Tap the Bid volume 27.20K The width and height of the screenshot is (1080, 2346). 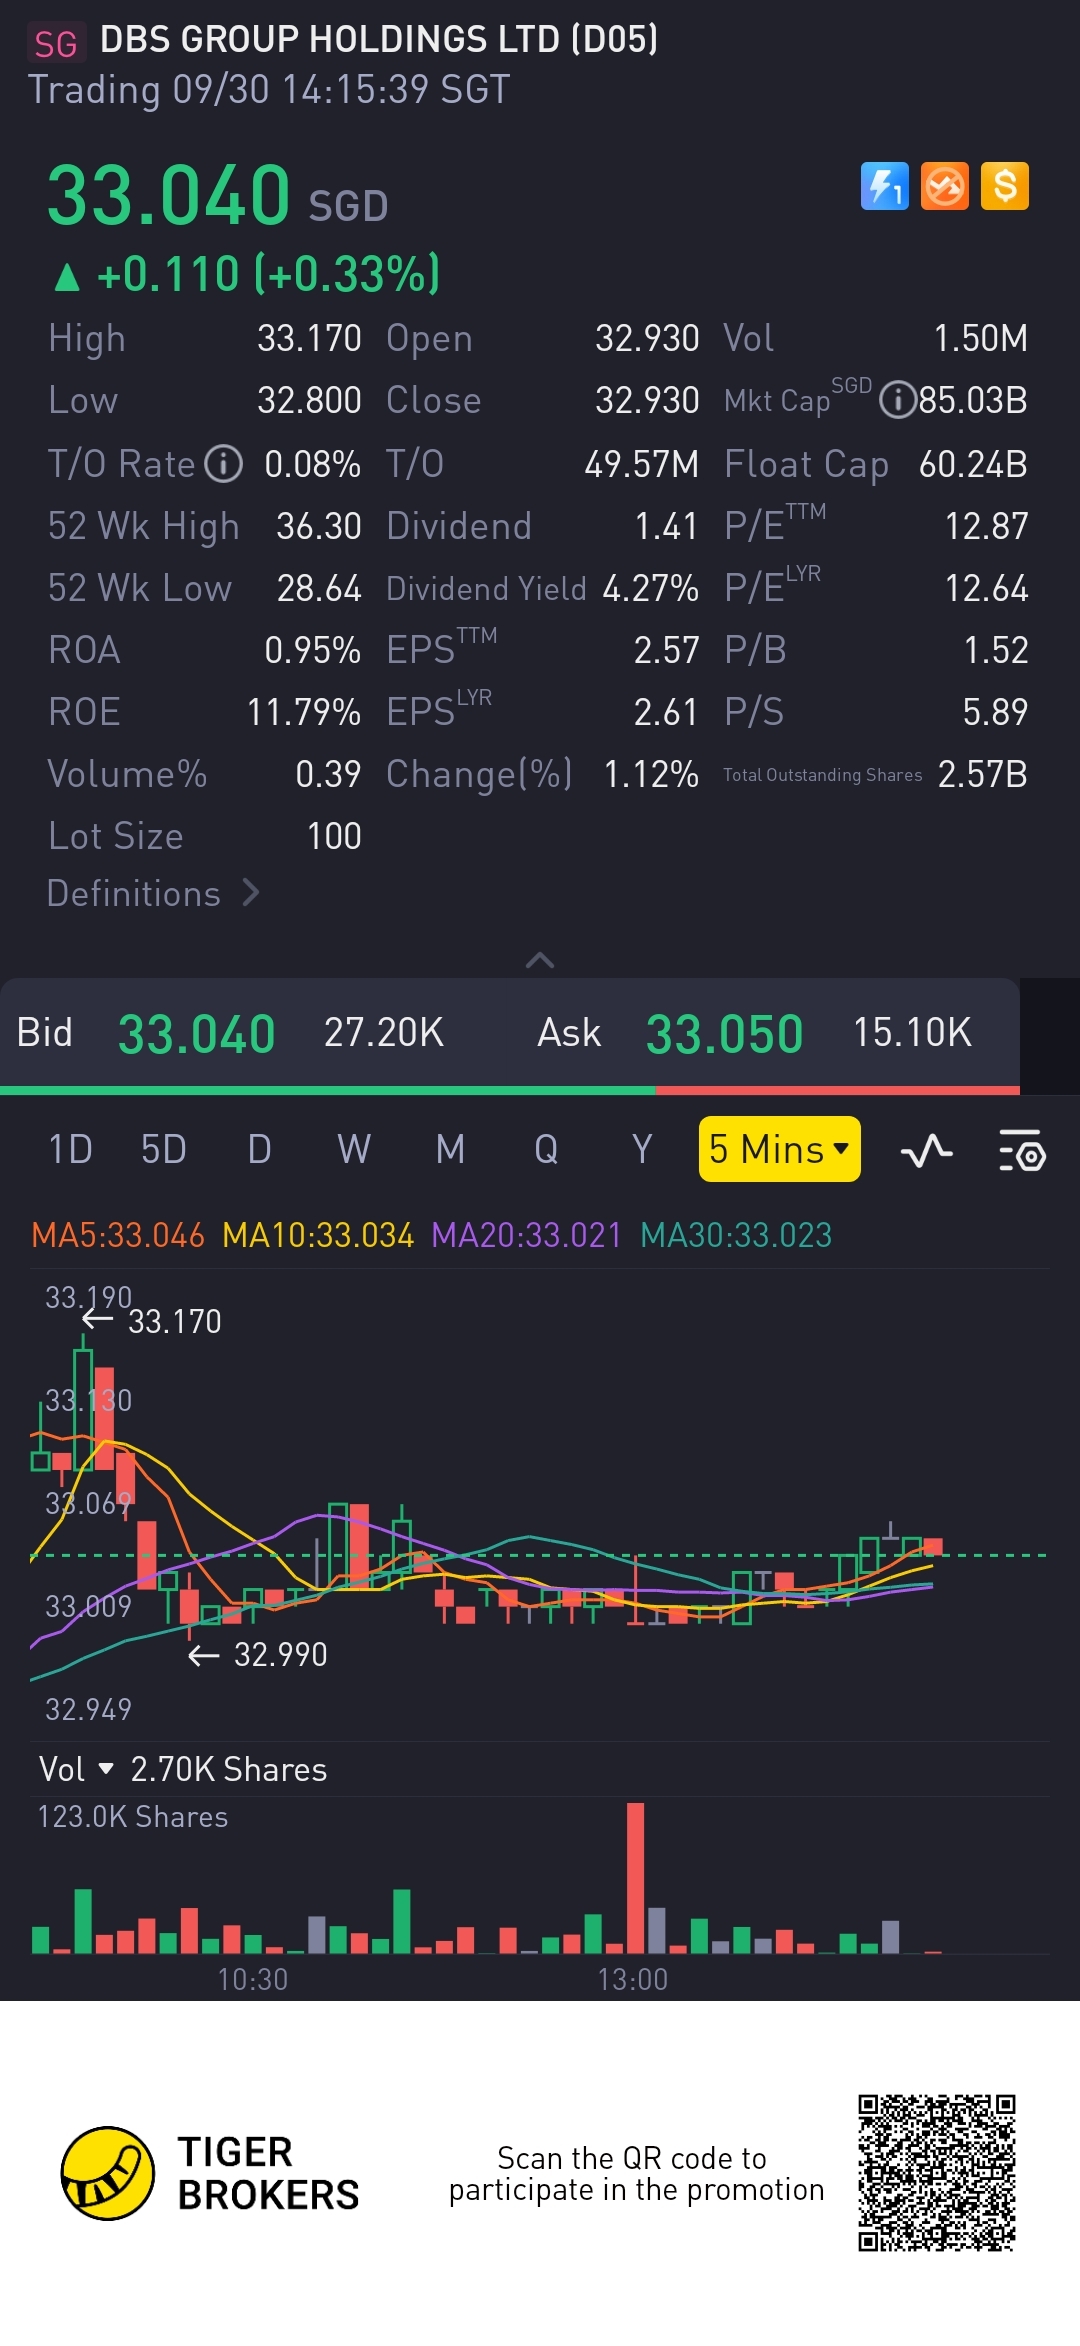pyautogui.click(x=384, y=1033)
